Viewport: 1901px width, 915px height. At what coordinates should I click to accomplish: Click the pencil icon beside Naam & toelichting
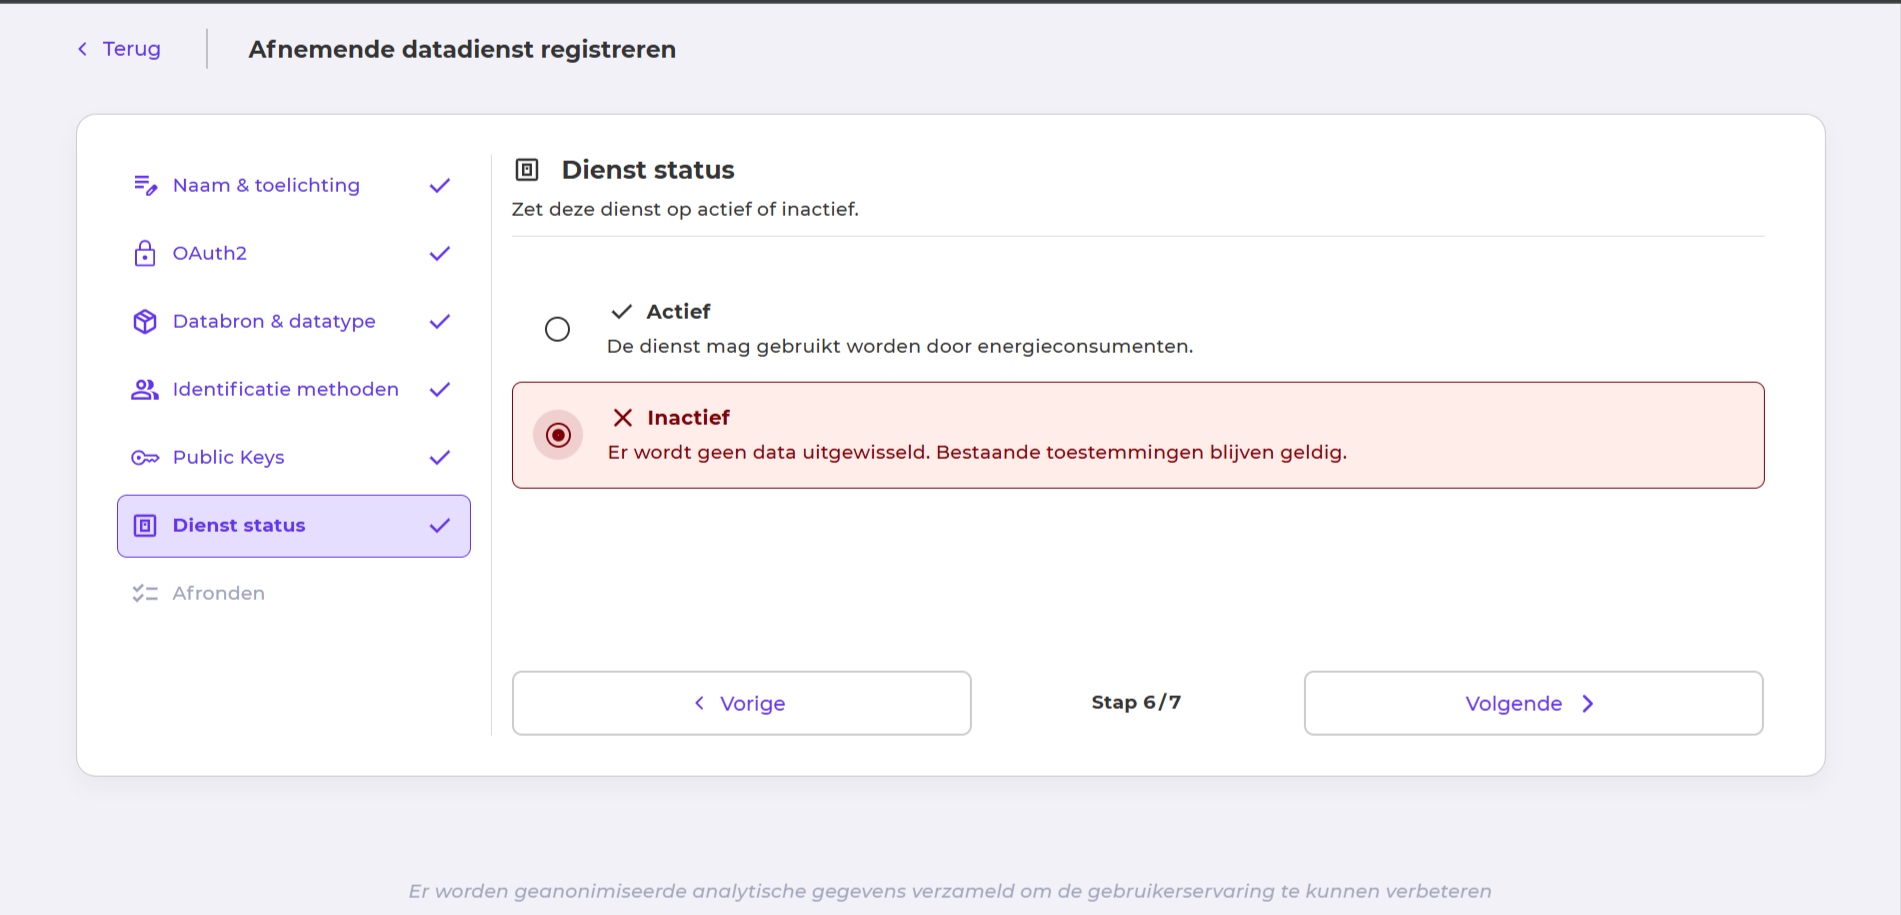[145, 185]
